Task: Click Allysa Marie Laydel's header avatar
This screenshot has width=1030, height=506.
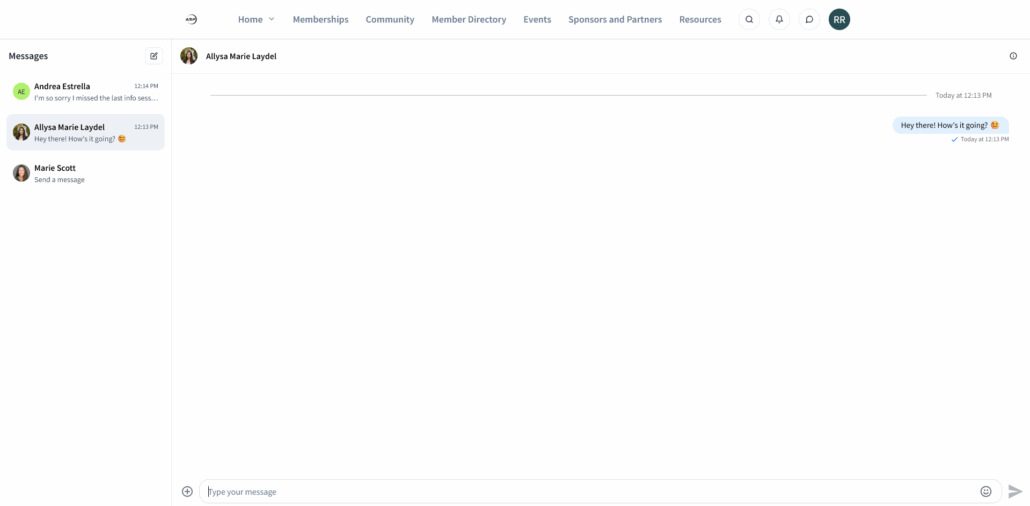Action: [189, 56]
